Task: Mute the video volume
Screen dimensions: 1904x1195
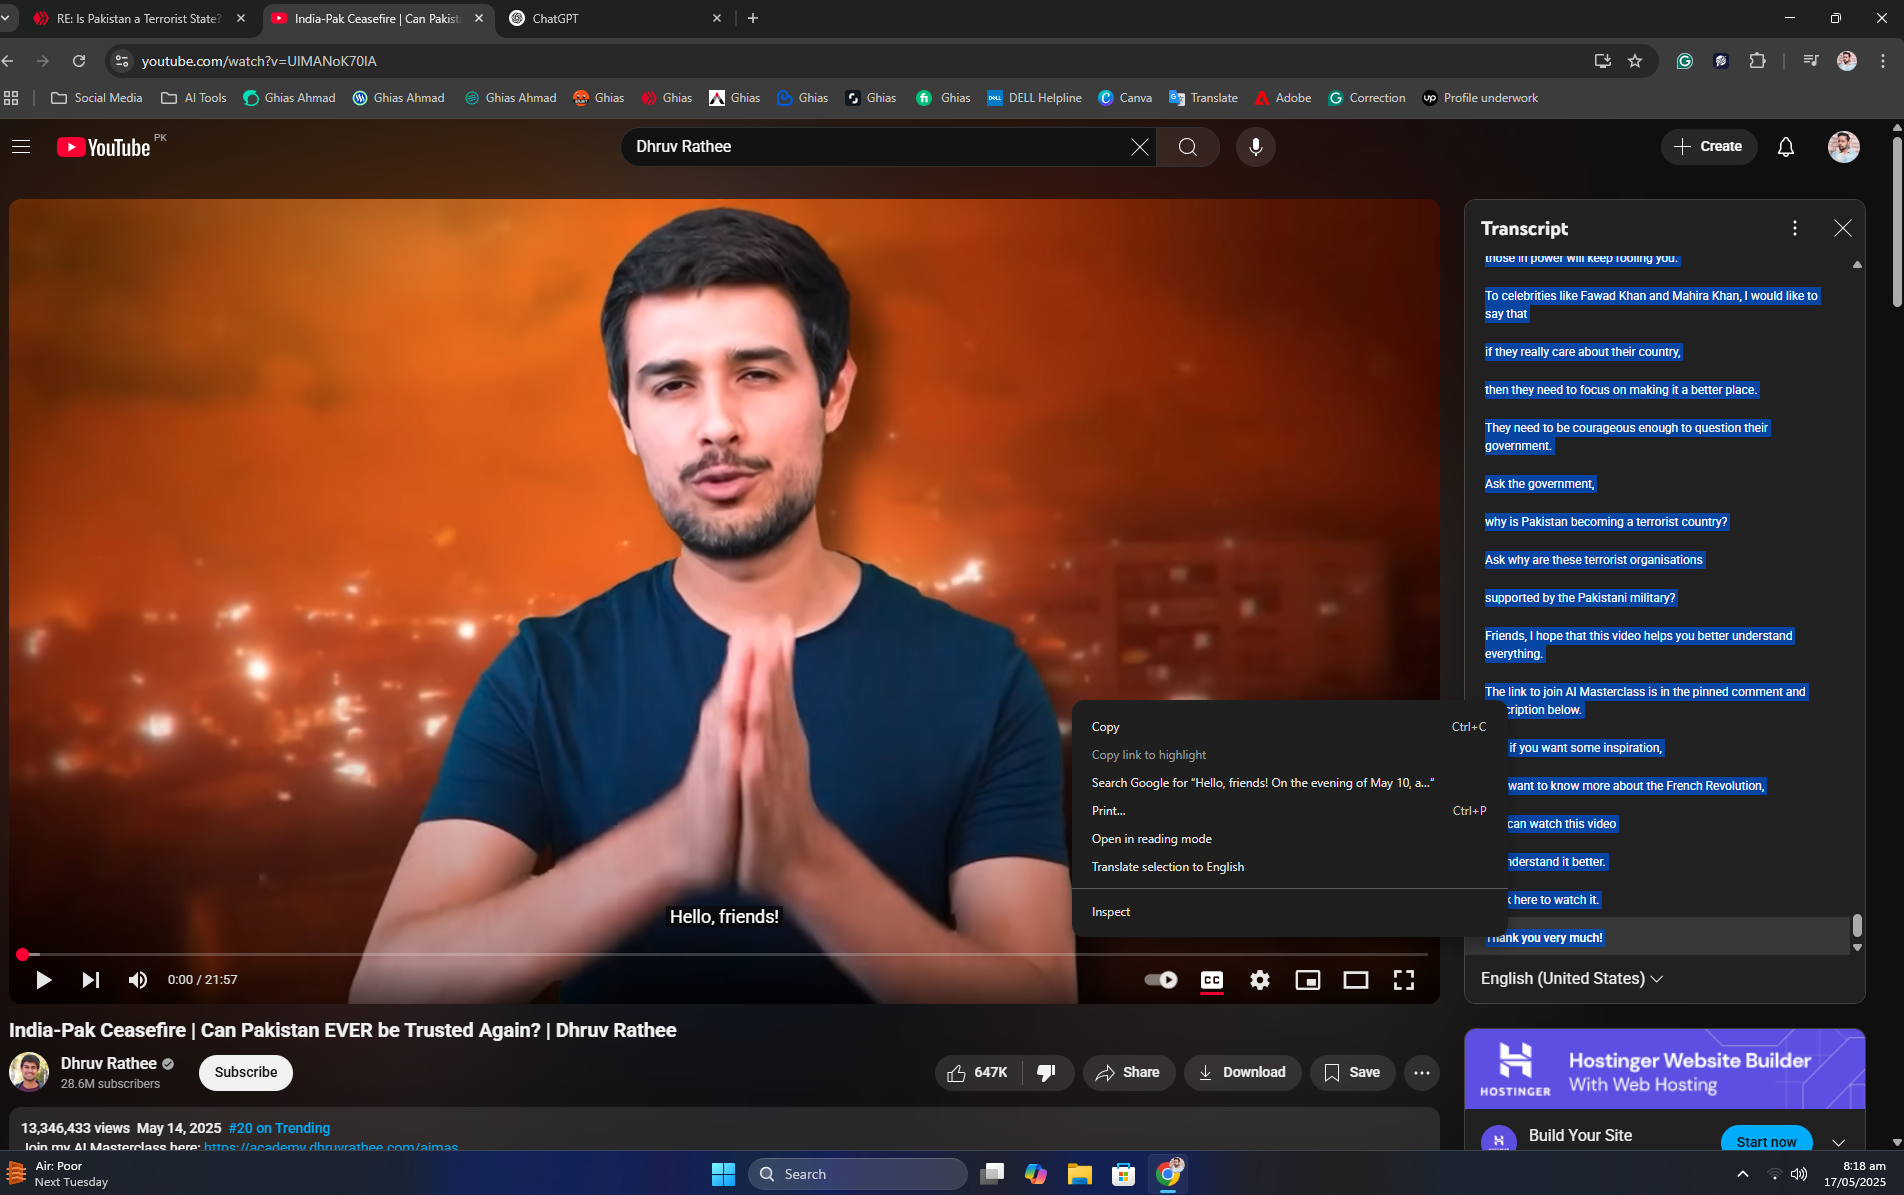Action: pyautogui.click(x=138, y=980)
